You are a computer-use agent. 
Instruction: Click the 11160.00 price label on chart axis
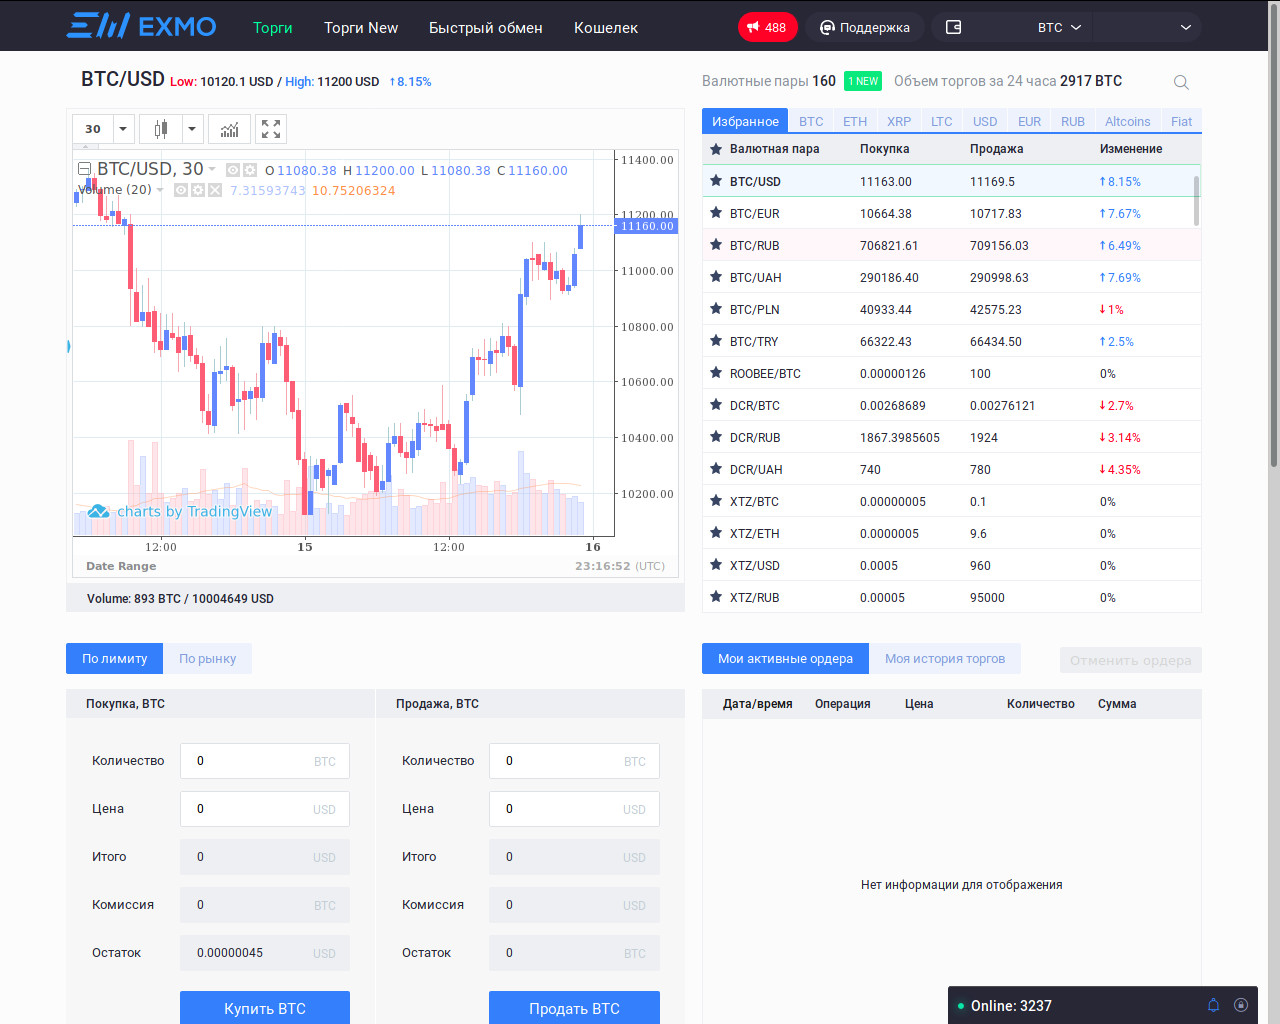click(647, 226)
